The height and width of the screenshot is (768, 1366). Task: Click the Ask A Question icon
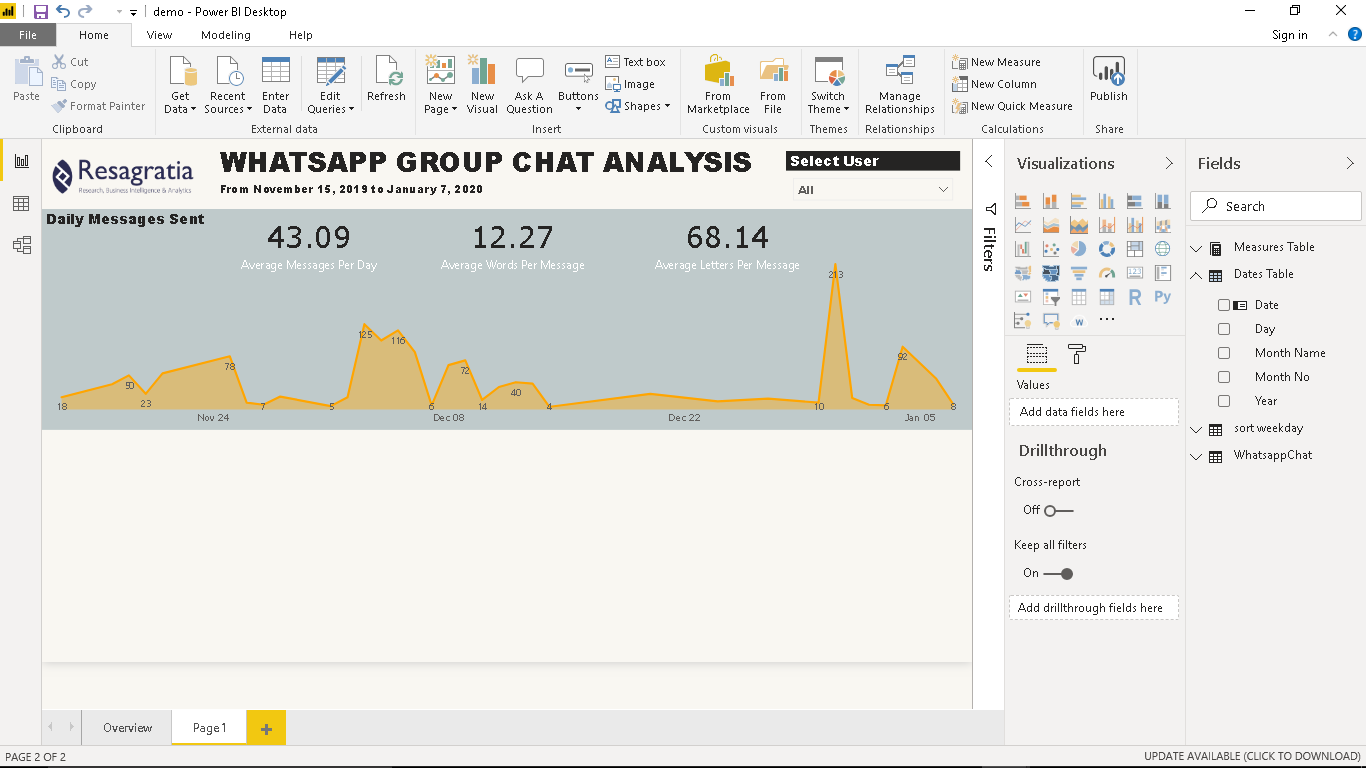(x=529, y=85)
